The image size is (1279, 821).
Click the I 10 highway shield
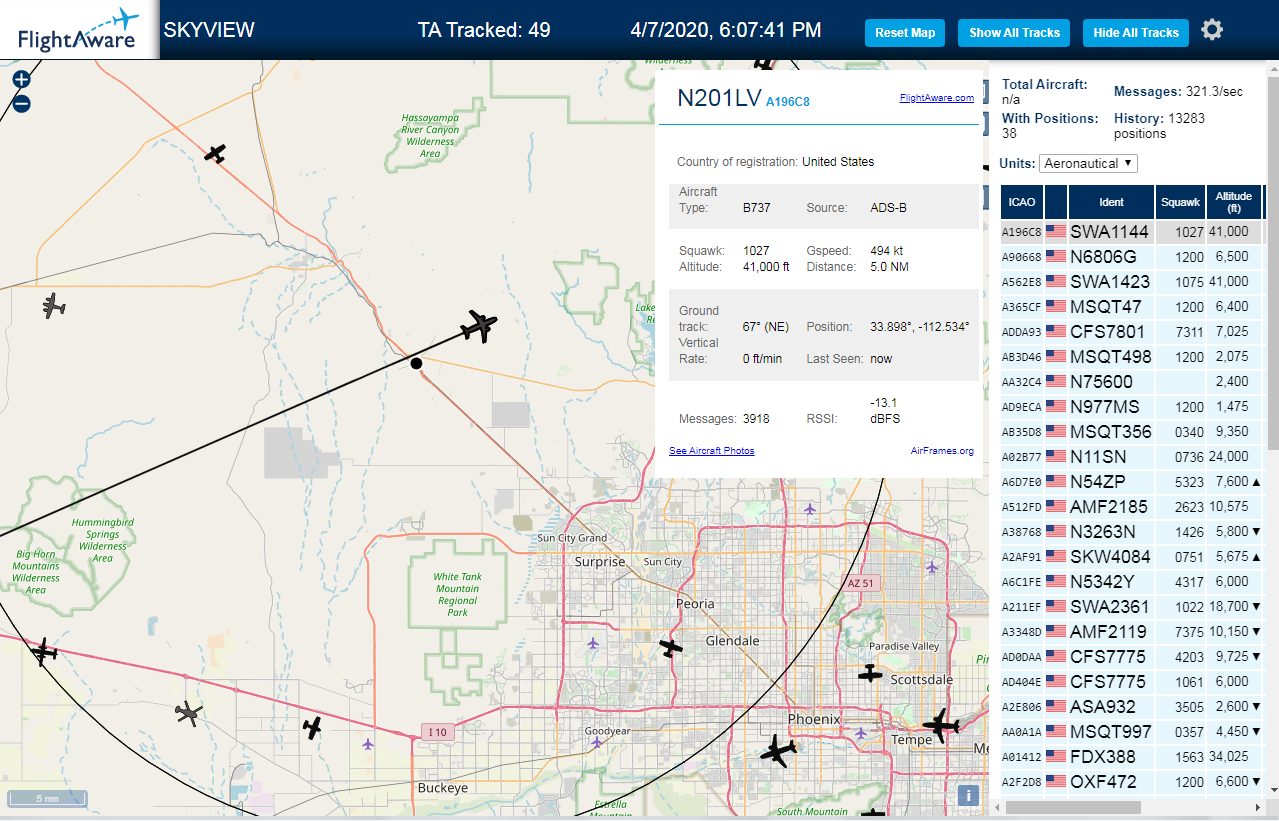(x=437, y=732)
